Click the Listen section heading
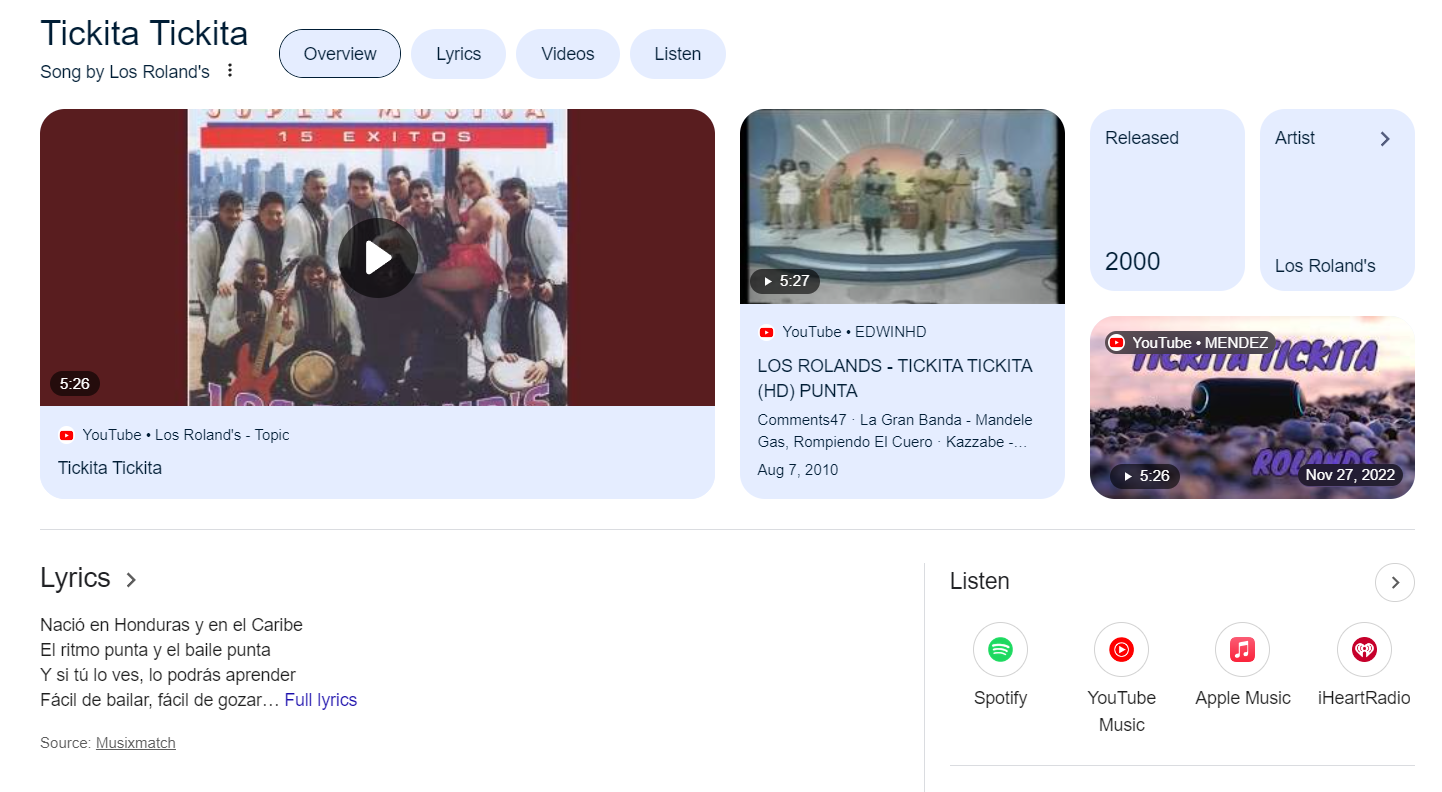This screenshot has width=1442, height=792. pyautogui.click(x=980, y=581)
